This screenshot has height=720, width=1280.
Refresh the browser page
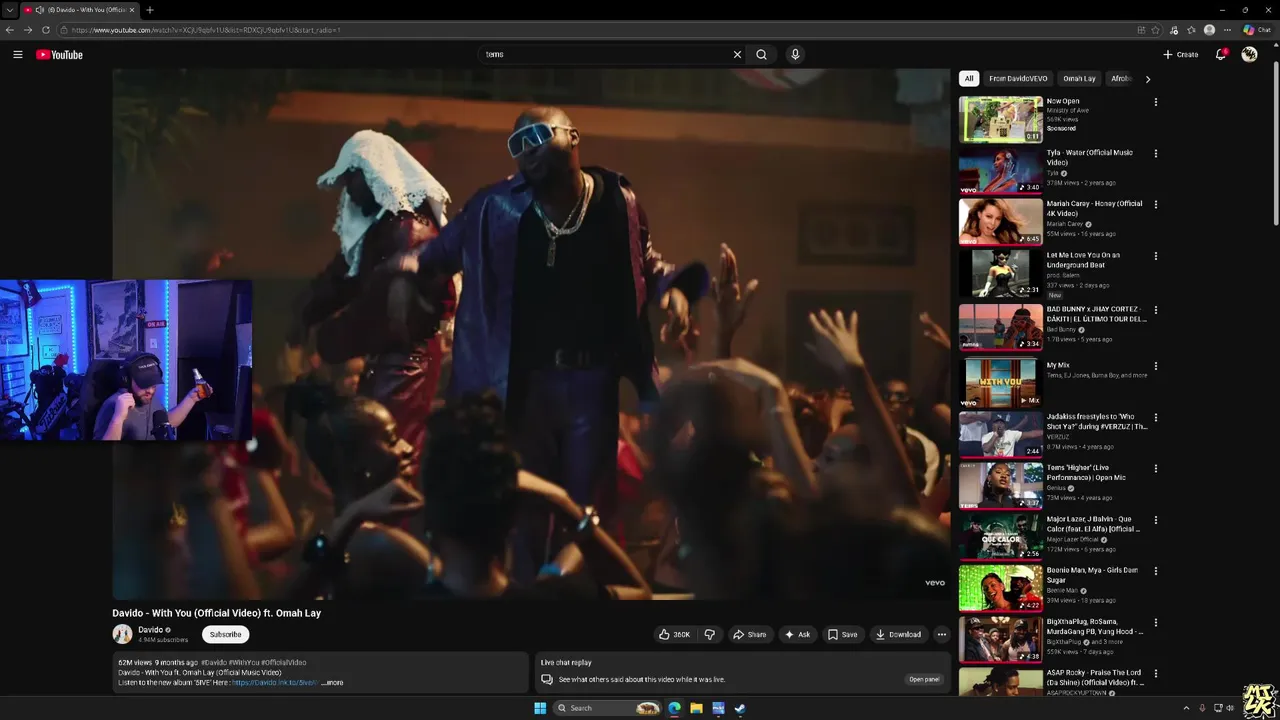point(46,30)
